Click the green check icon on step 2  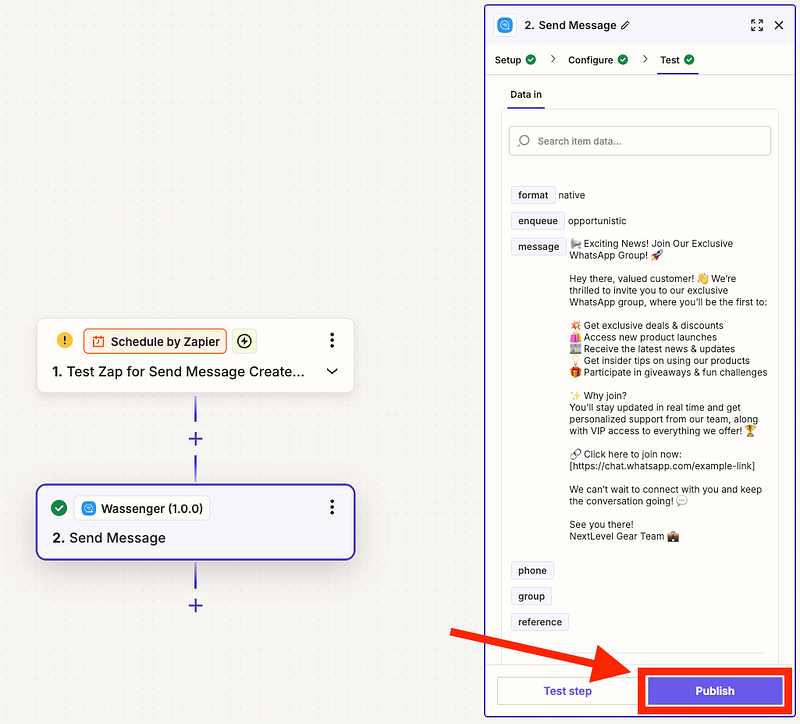pyautogui.click(x=59, y=508)
